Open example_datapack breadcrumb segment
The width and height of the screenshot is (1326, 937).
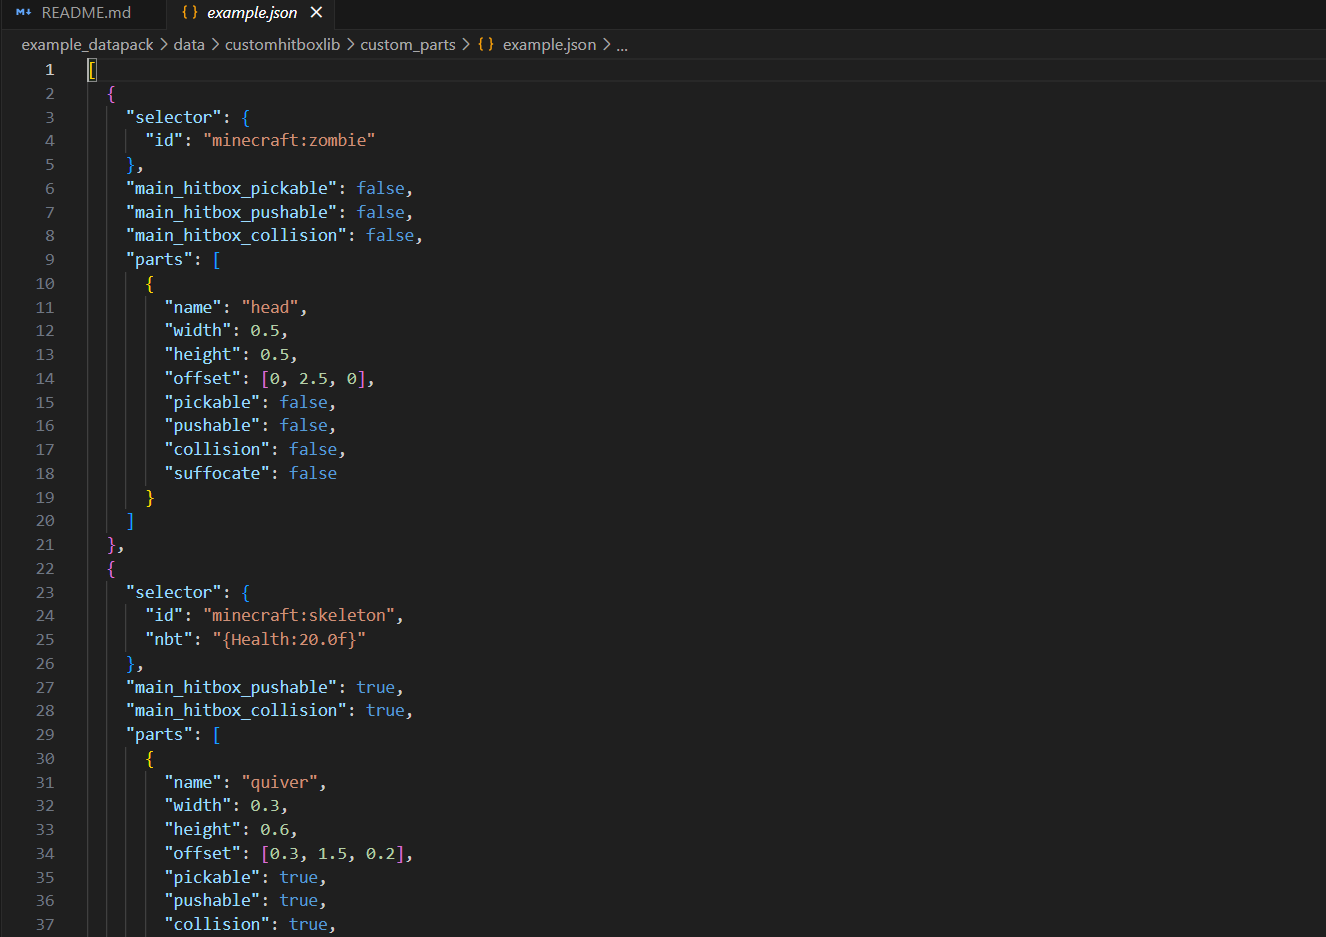click(x=88, y=45)
